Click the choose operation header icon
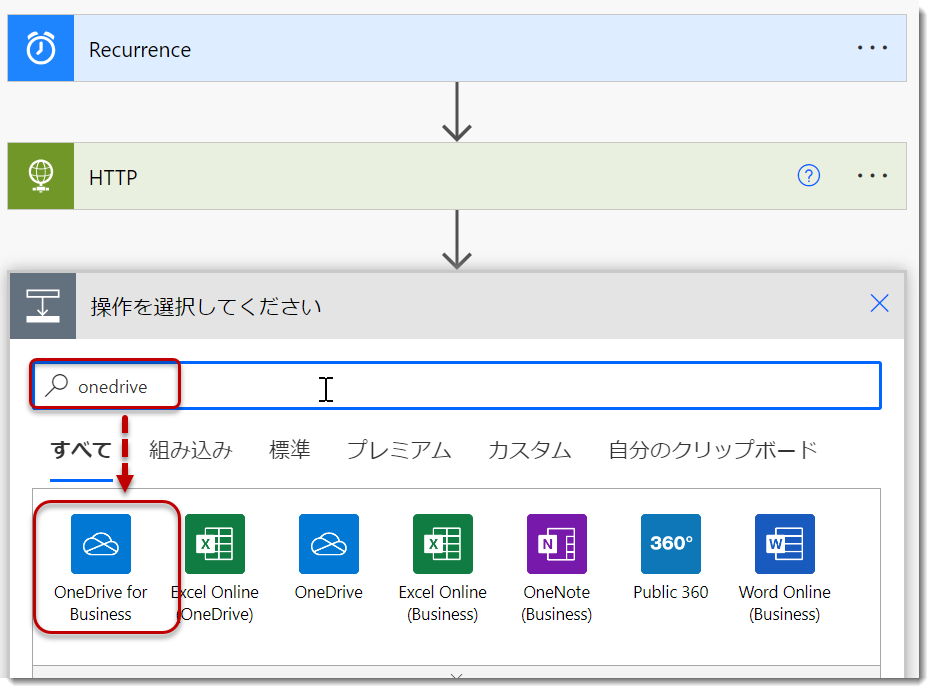This screenshot has height=693, width=934. click(43, 306)
